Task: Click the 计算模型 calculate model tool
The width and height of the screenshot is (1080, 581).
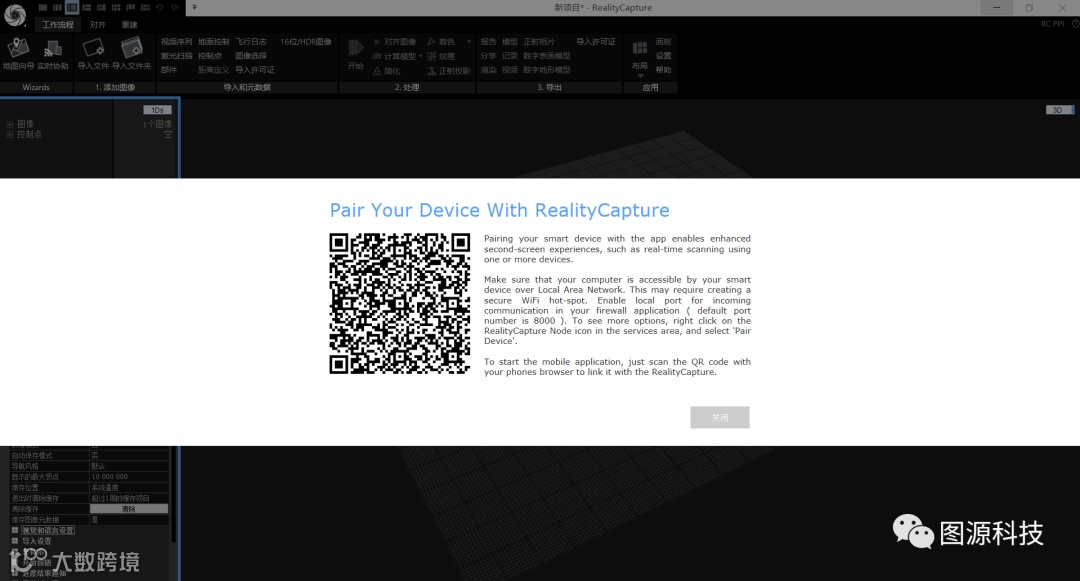Action: [x=394, y=56]
